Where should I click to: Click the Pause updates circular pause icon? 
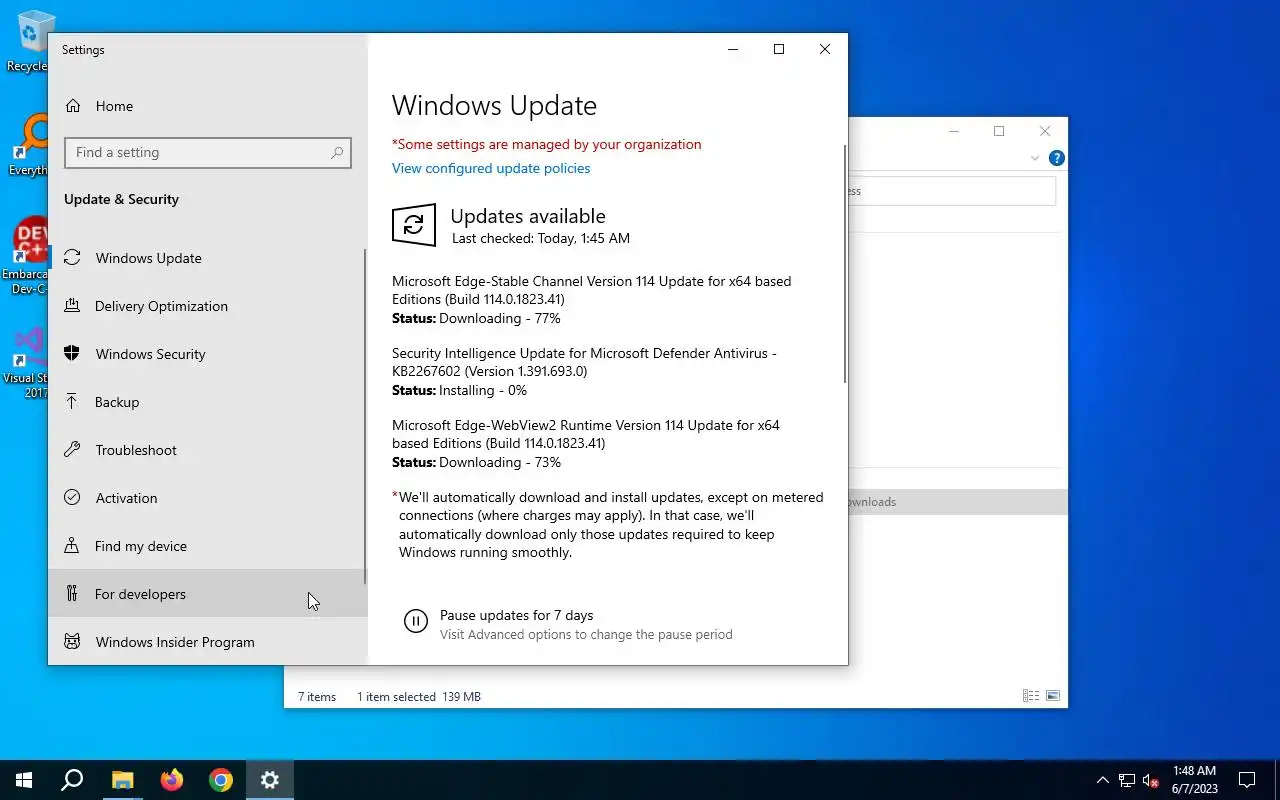click(x=416, y=621)
